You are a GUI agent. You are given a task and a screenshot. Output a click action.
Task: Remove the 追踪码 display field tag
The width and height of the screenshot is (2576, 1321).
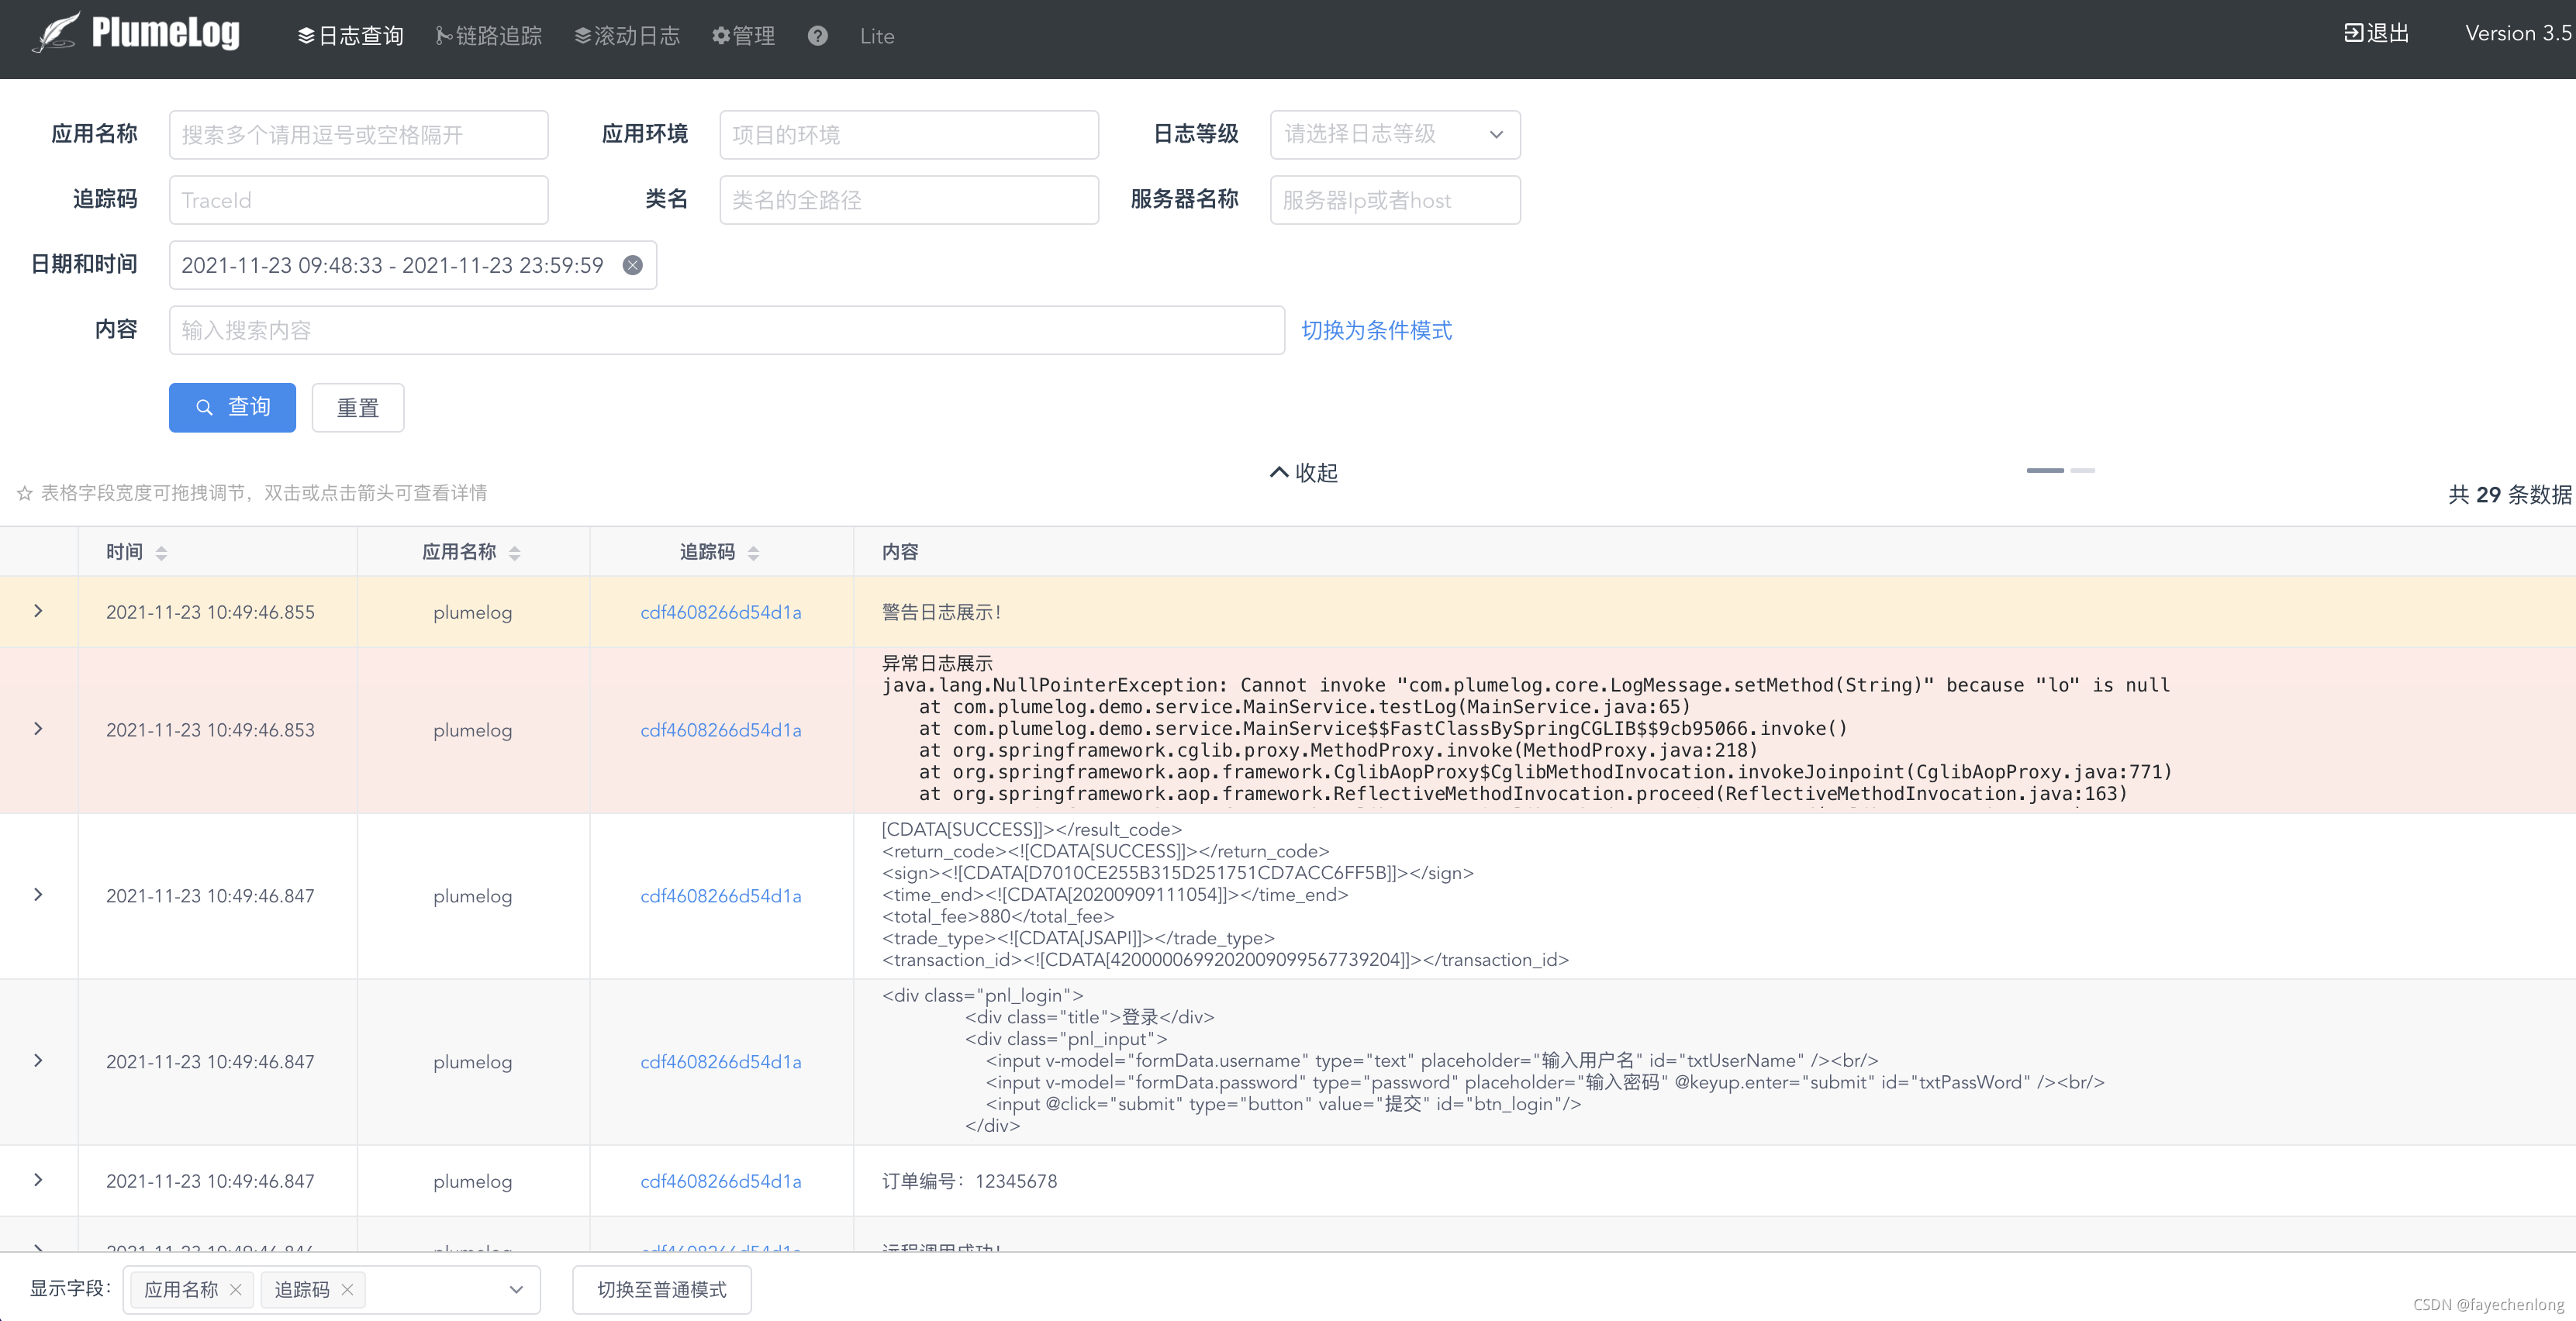tap(348, 1290)
